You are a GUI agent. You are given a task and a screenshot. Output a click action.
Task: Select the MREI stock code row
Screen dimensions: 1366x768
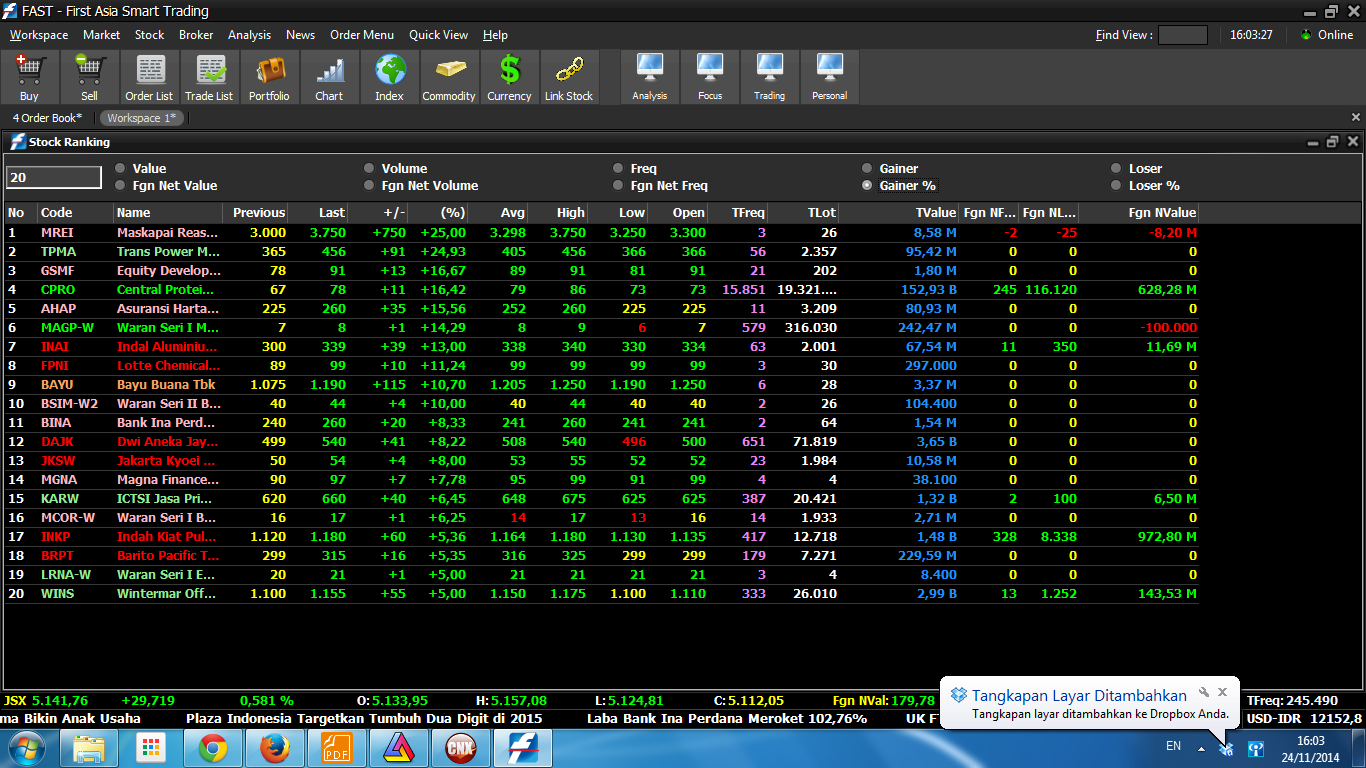pyautogui.click(x=57, y=232)
